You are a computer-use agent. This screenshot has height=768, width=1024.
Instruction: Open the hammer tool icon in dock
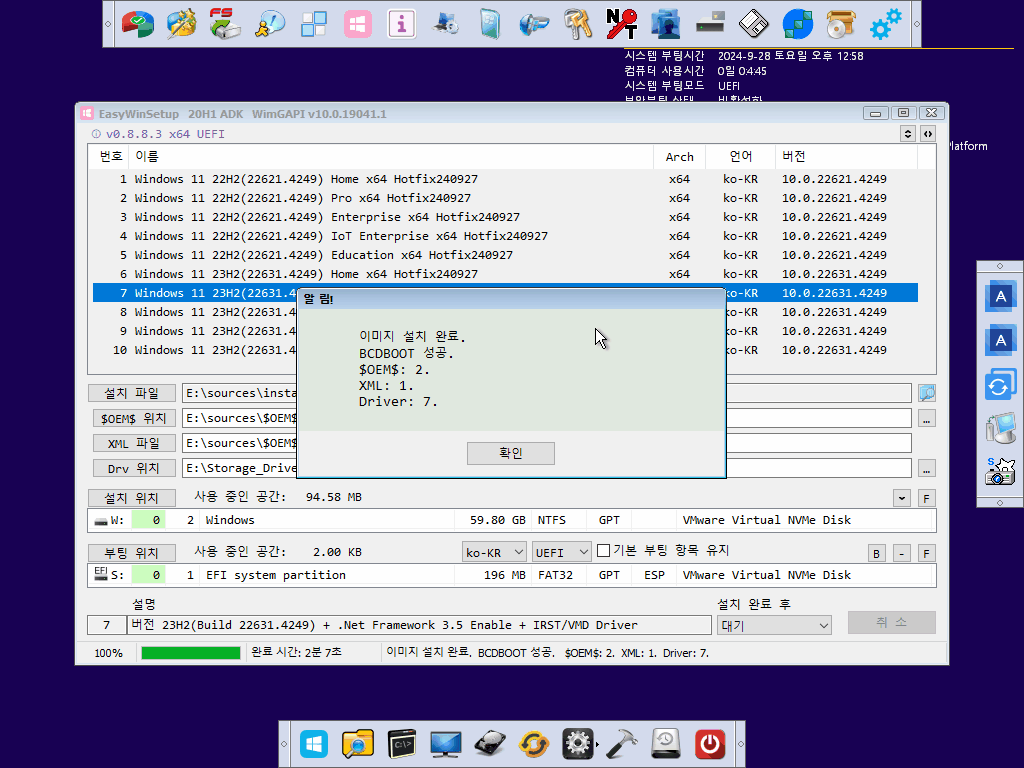[x=622, y=744]
